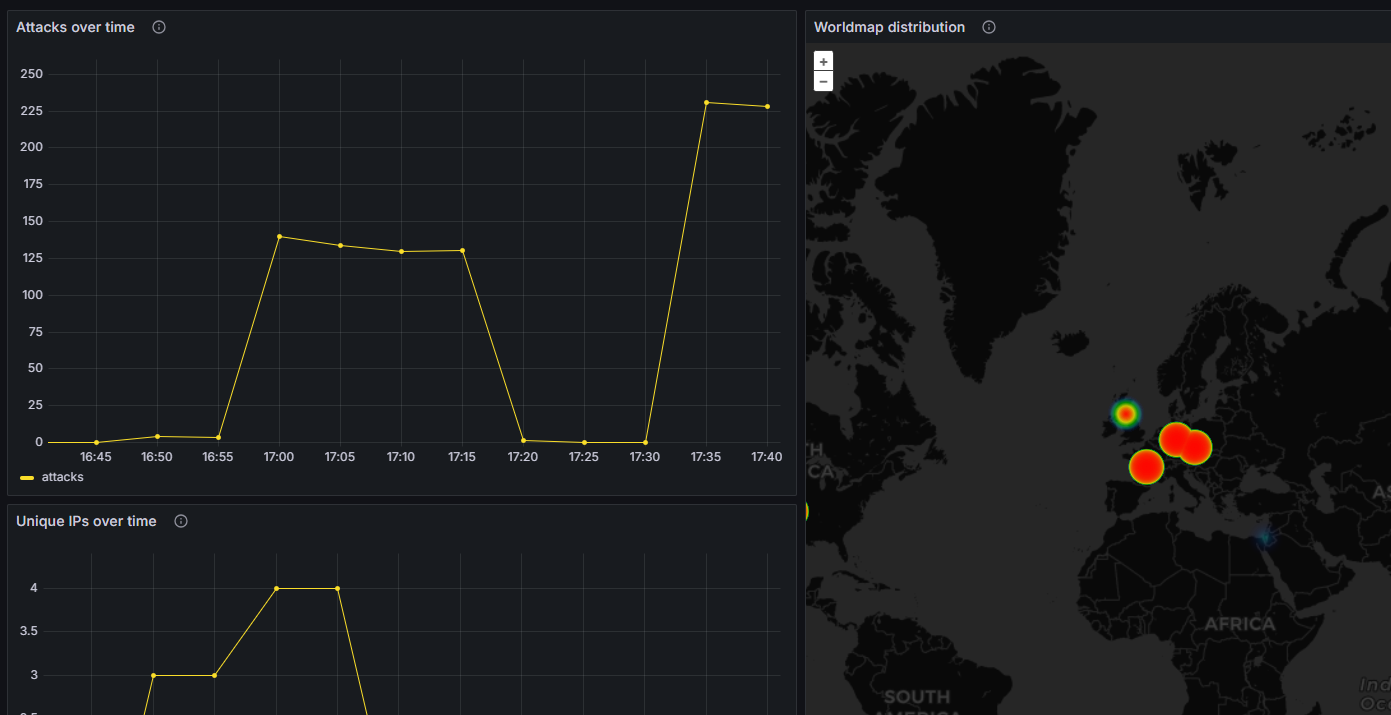This screenshot has width=1391, height=715.
Task: Zoom out on the world map
Action: tap(823, 81)
